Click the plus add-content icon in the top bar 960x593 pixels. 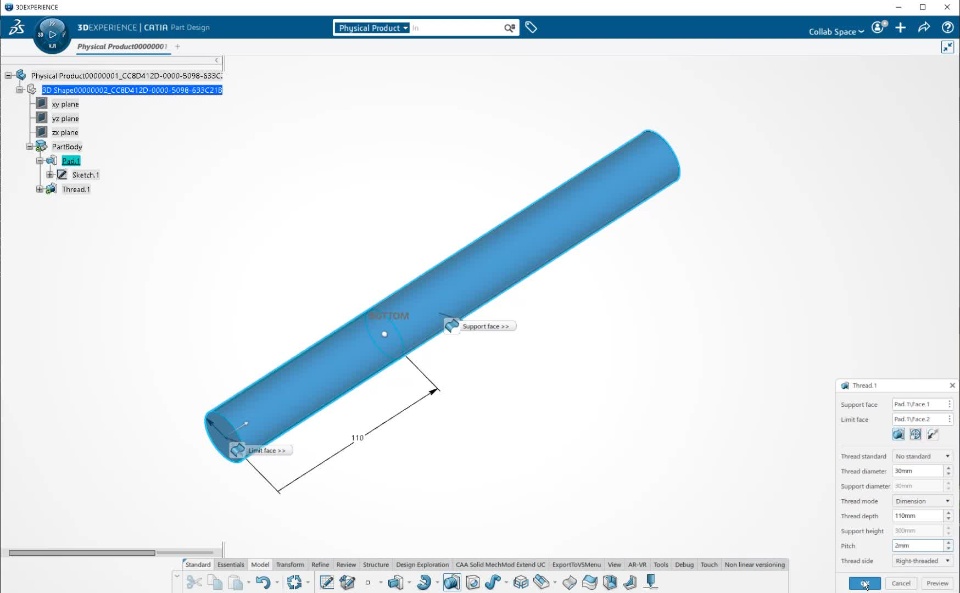(x=901, y=28)
